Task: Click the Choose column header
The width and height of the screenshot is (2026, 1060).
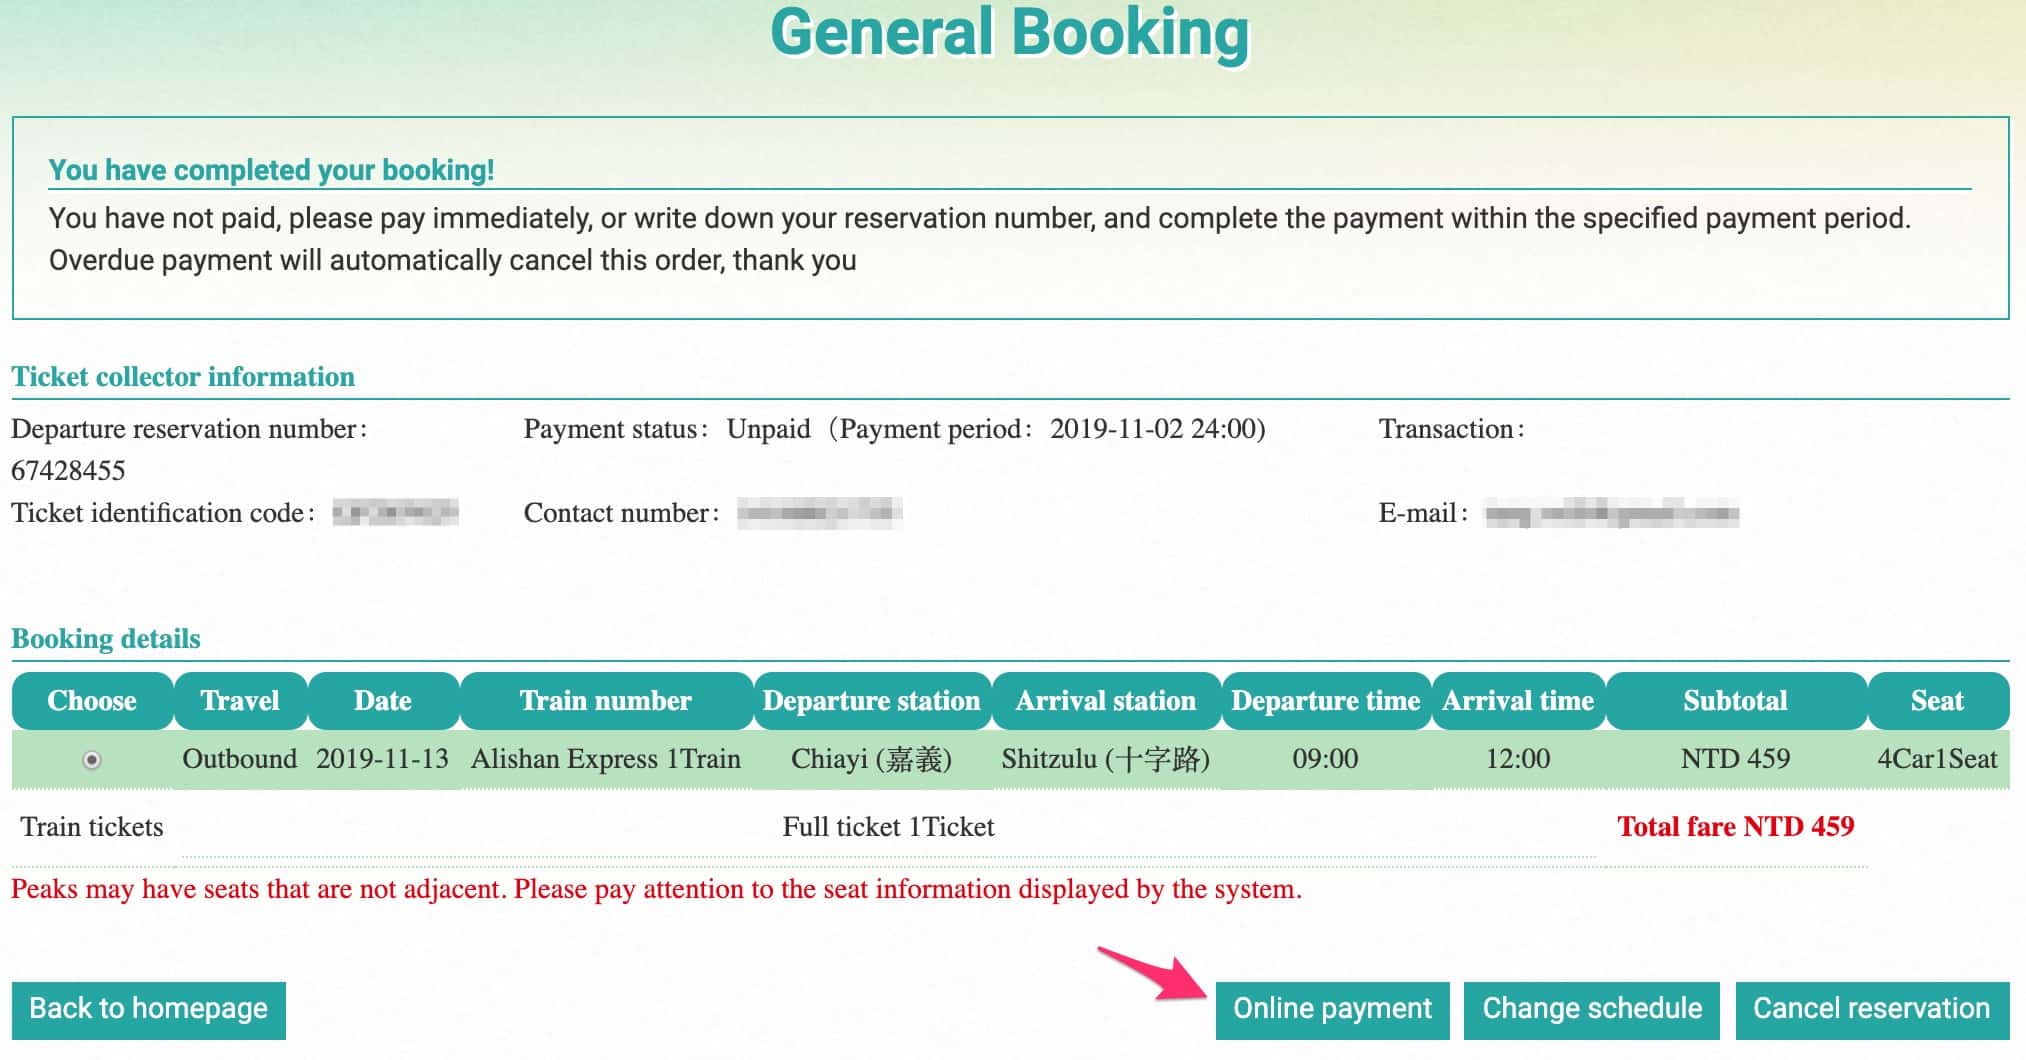Action: click(x=92, y=701)
